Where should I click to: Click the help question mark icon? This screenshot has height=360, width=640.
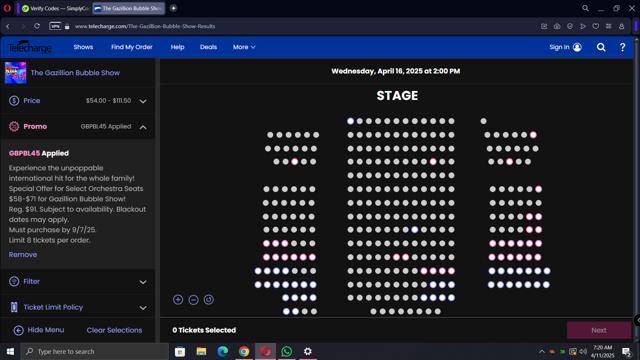coord(622,47)
